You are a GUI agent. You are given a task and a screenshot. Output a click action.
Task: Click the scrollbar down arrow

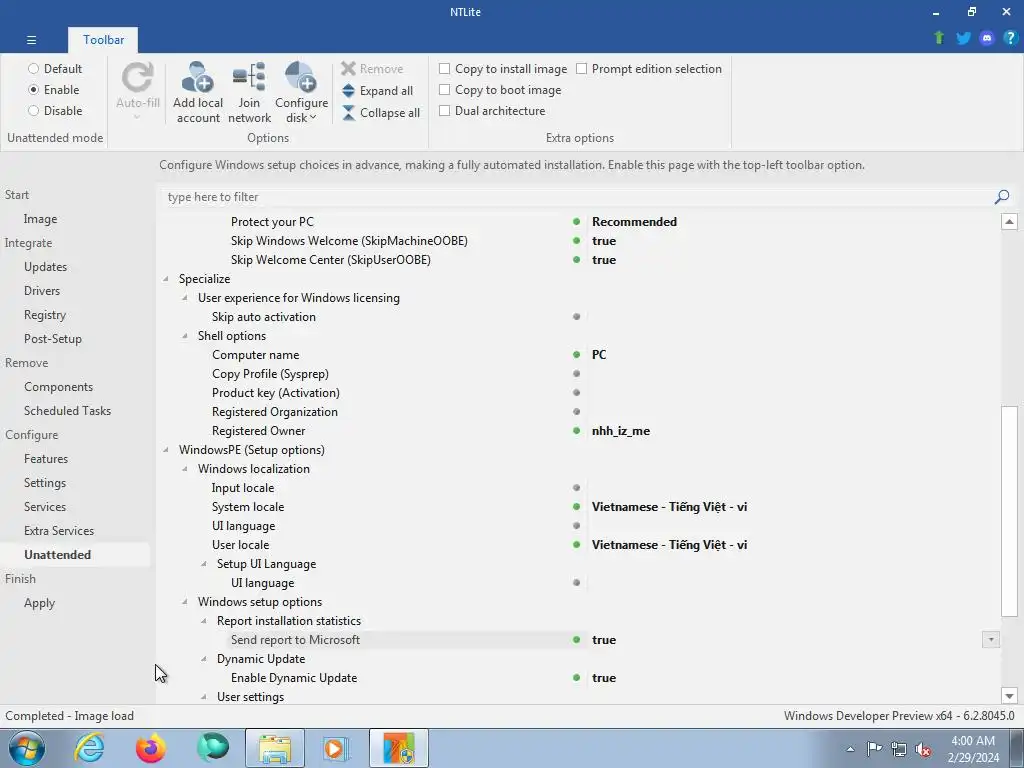pyautogui.click(x=1009, y=696)
